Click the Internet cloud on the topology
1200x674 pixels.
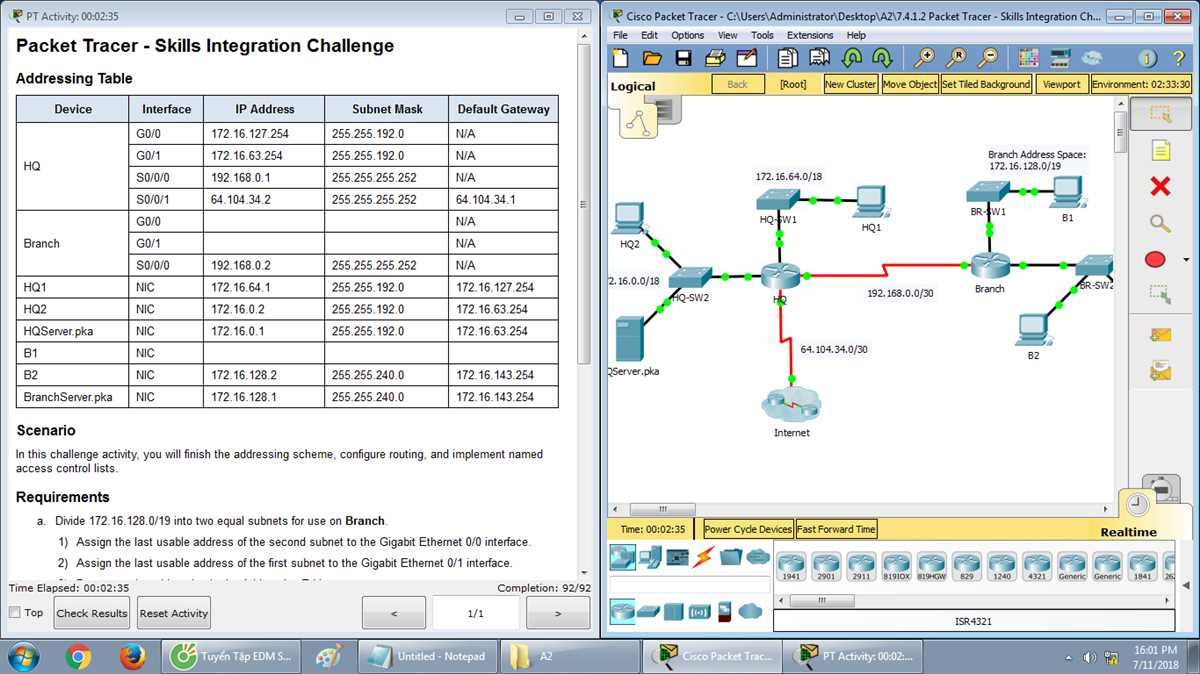click(x=790, y=405)
